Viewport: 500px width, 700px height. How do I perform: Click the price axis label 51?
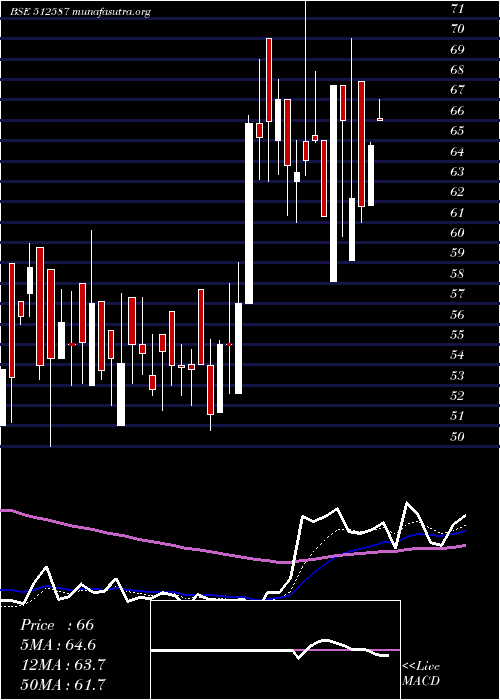point(458,416)
